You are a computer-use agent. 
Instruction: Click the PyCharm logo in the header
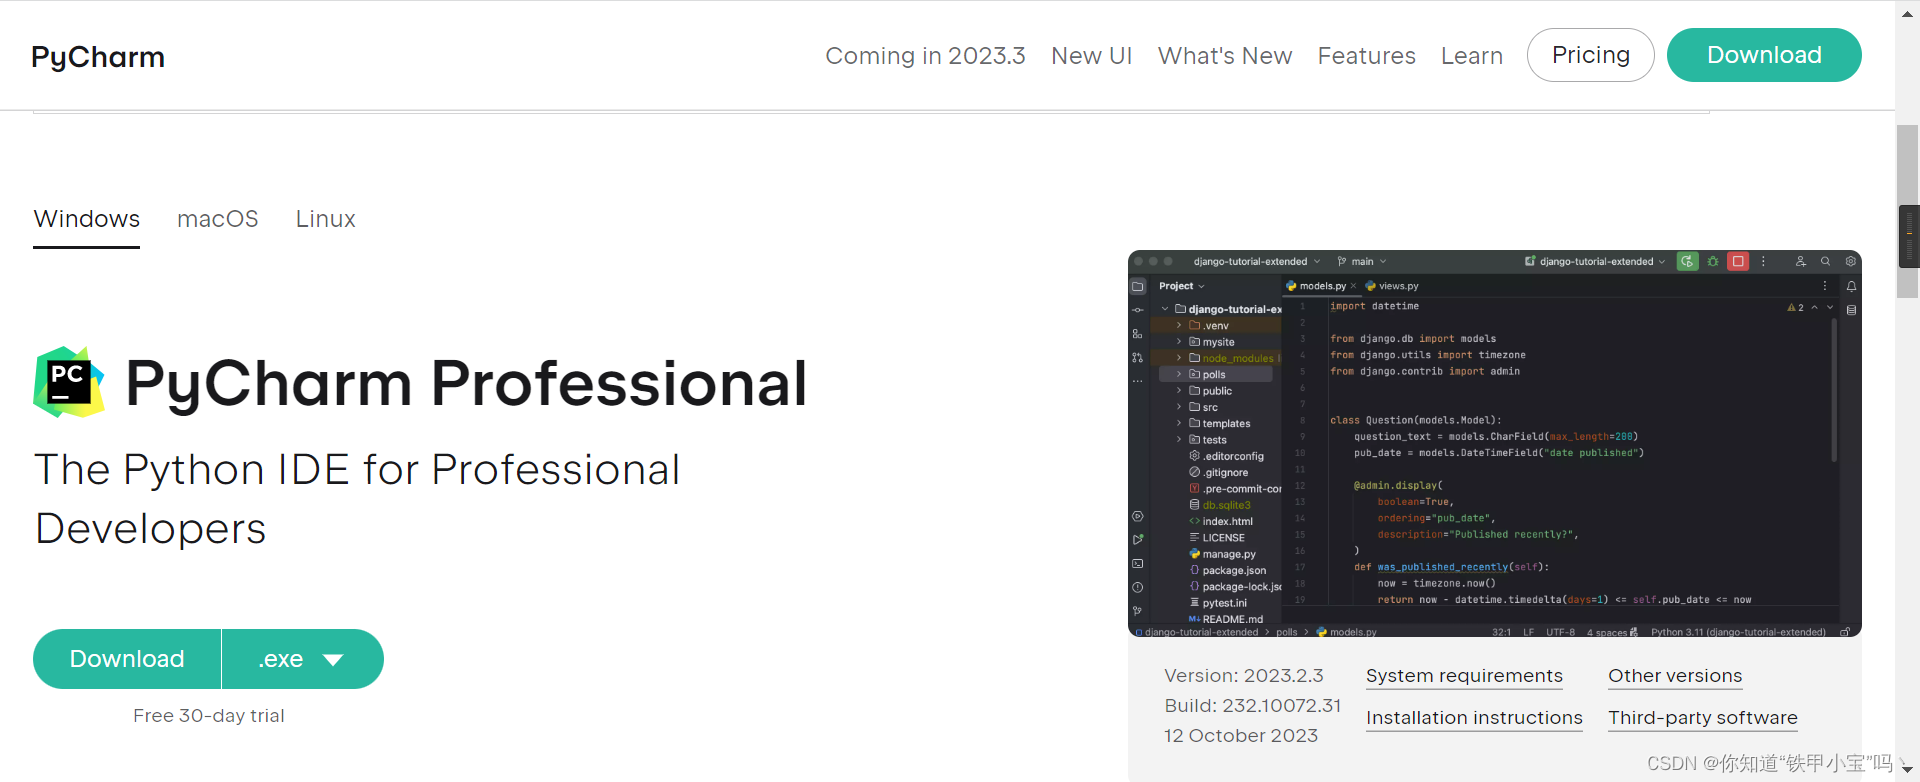(98, 57)
